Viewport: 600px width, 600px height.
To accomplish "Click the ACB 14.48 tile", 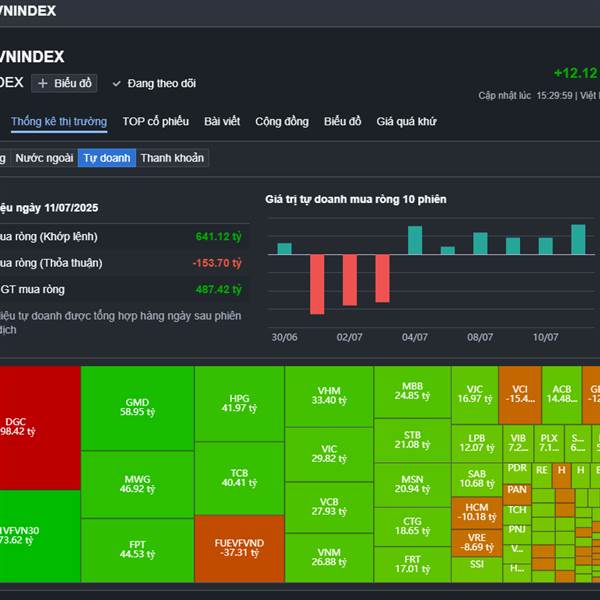I will point(562,395).
